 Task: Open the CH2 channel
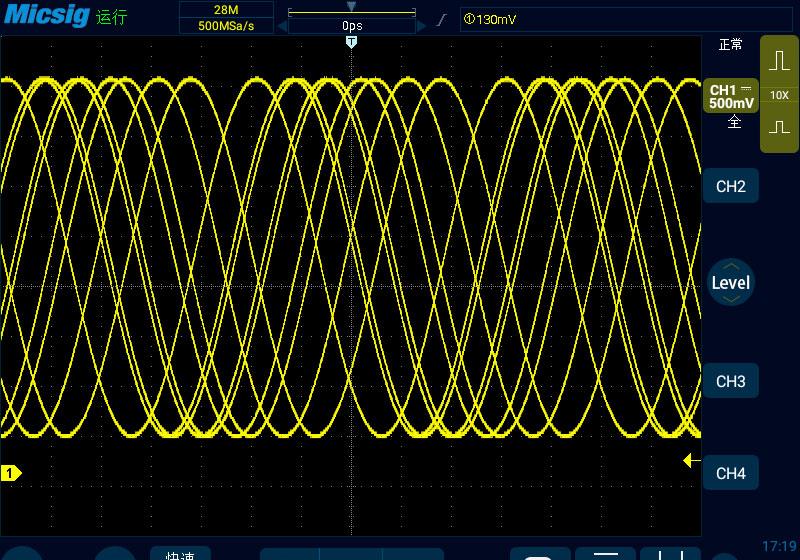(x=731, y=186)
